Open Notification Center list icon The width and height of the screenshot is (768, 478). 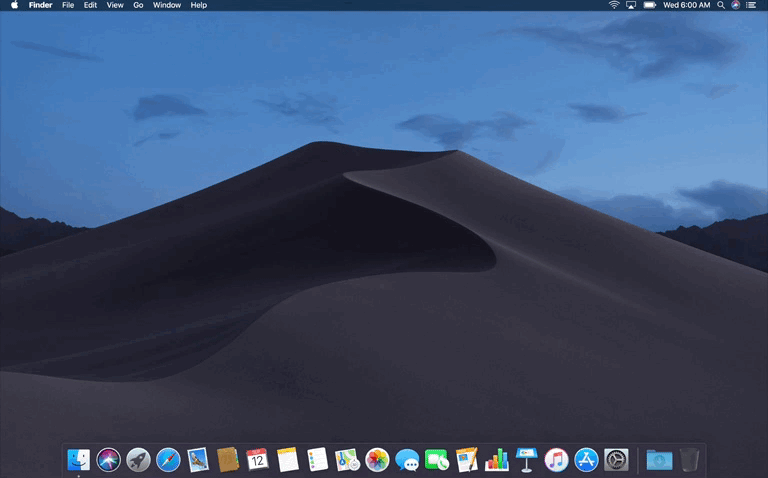coord(750,5)
